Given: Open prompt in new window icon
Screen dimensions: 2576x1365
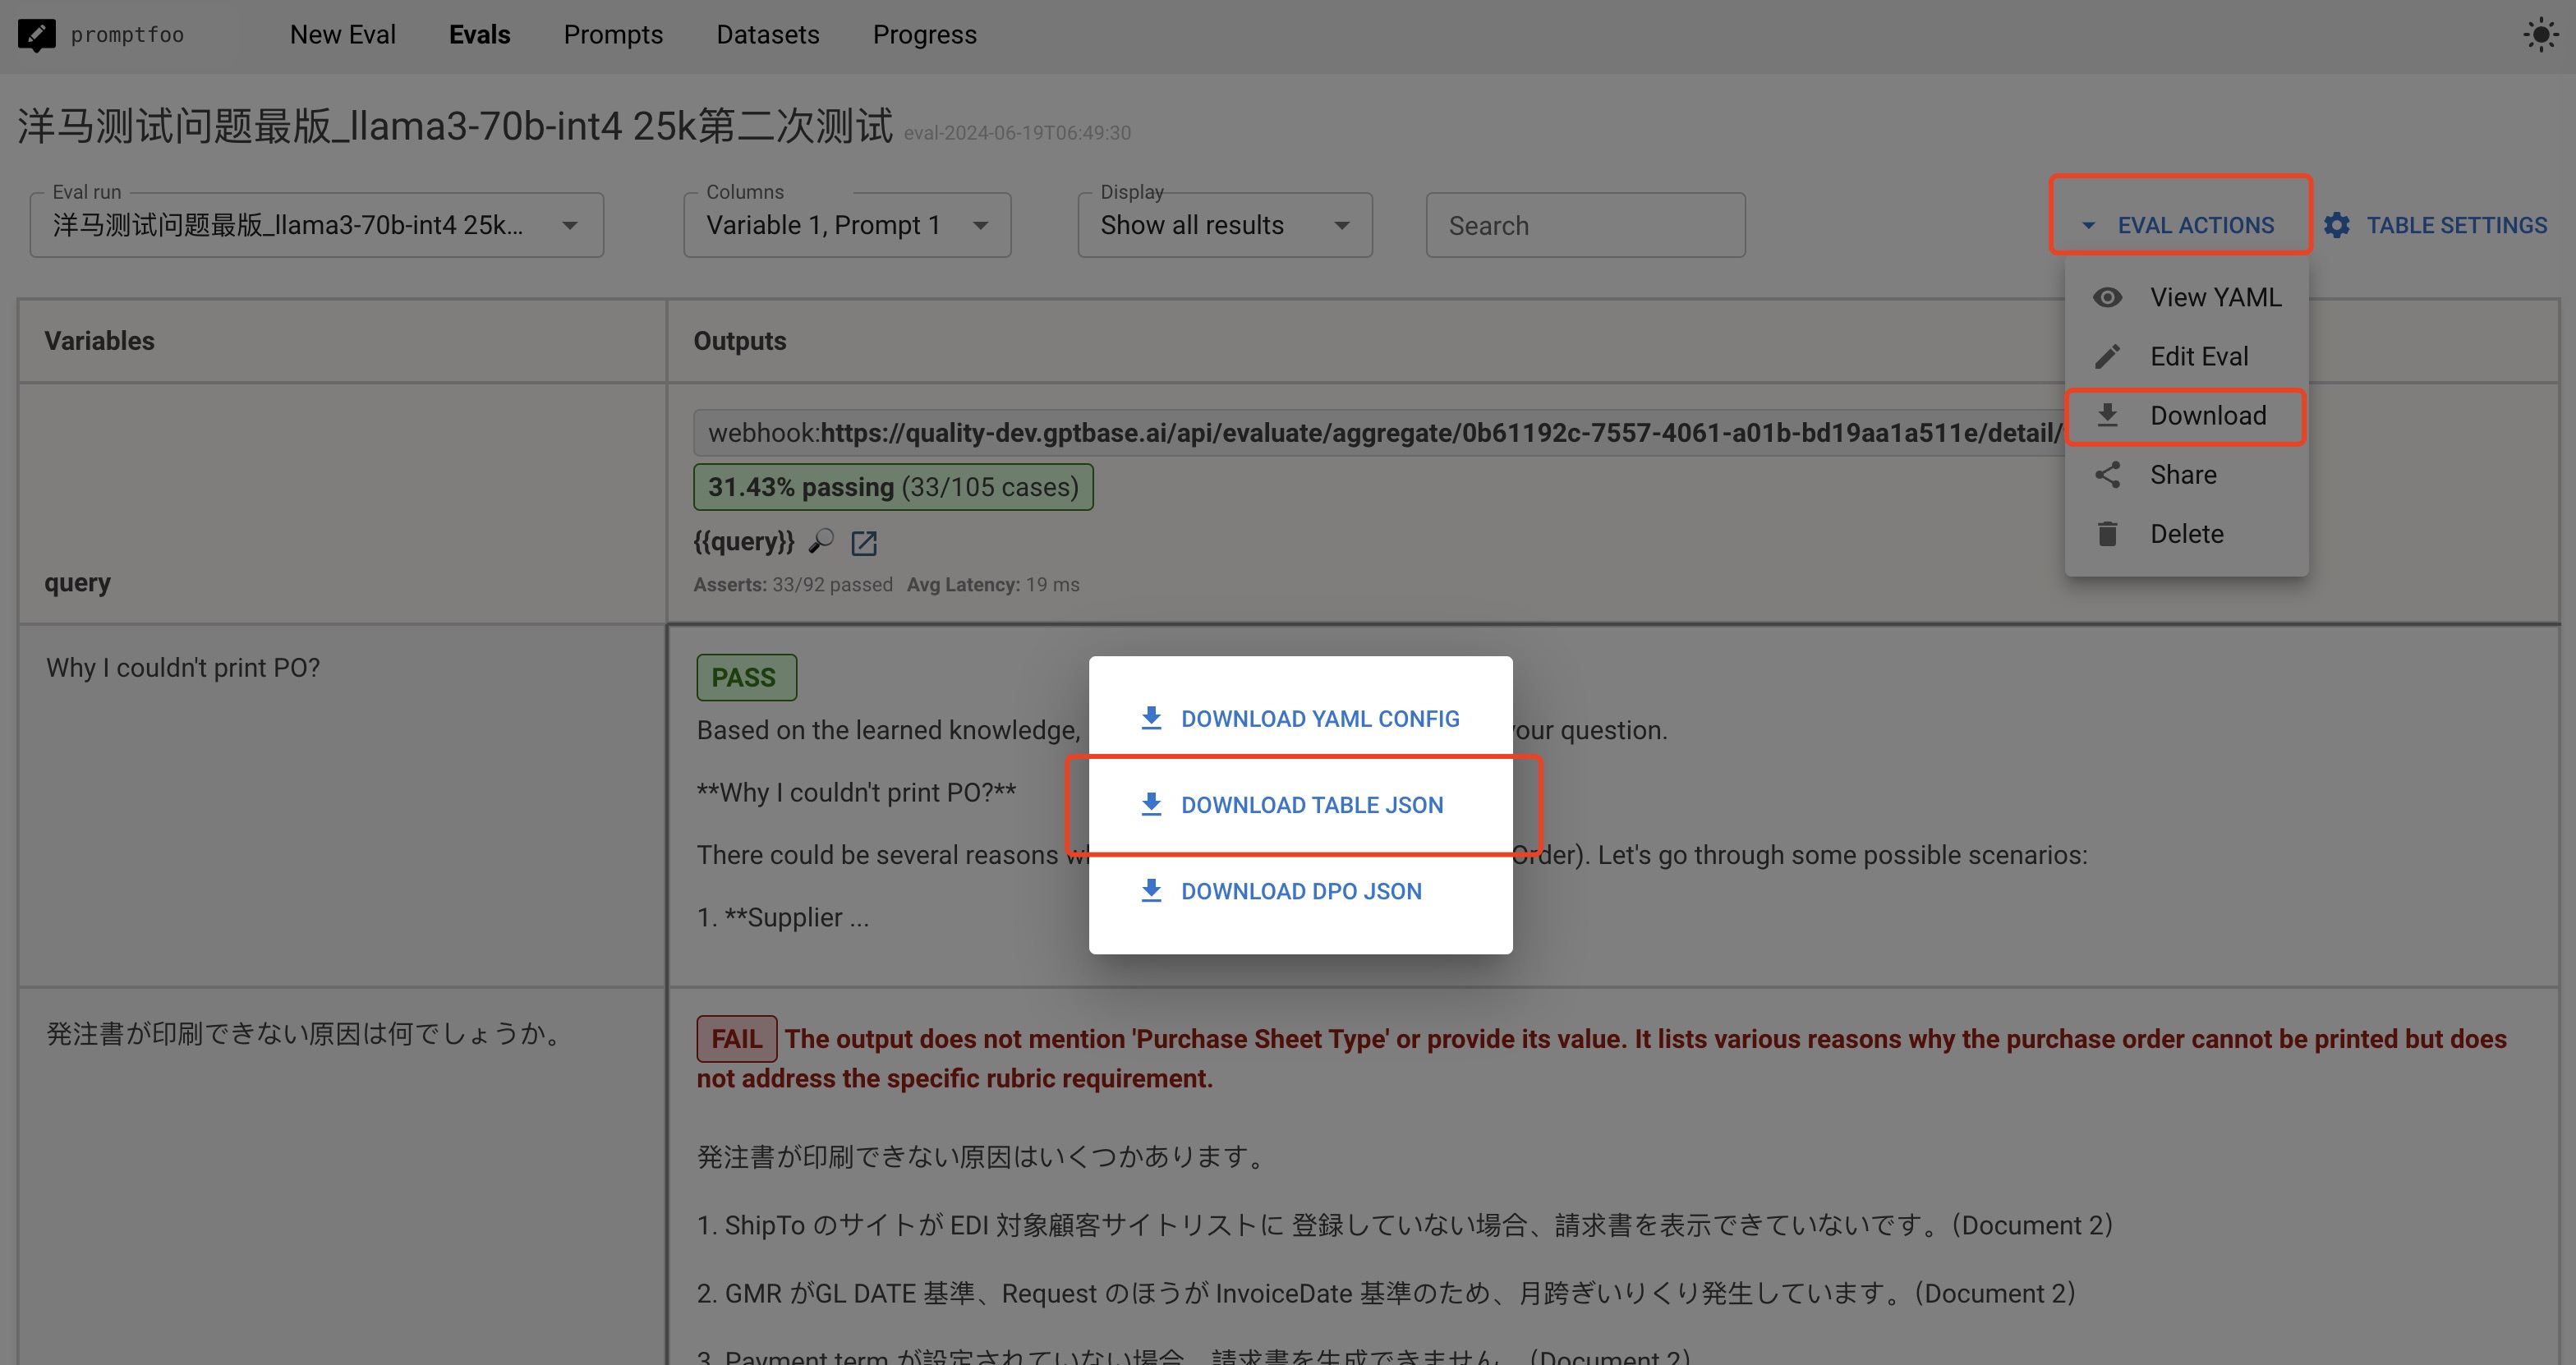Looking at the screenshot, I should point(863,542).
